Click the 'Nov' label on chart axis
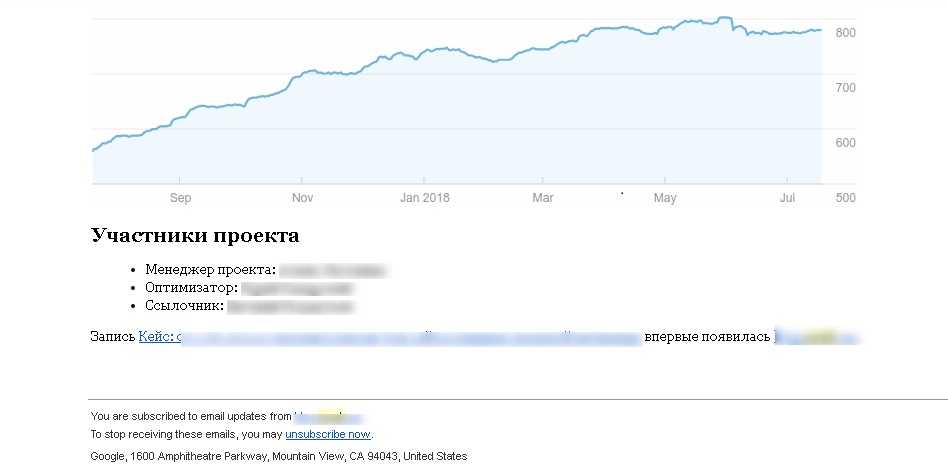948x473 pixels. click(x=302, y=198)
